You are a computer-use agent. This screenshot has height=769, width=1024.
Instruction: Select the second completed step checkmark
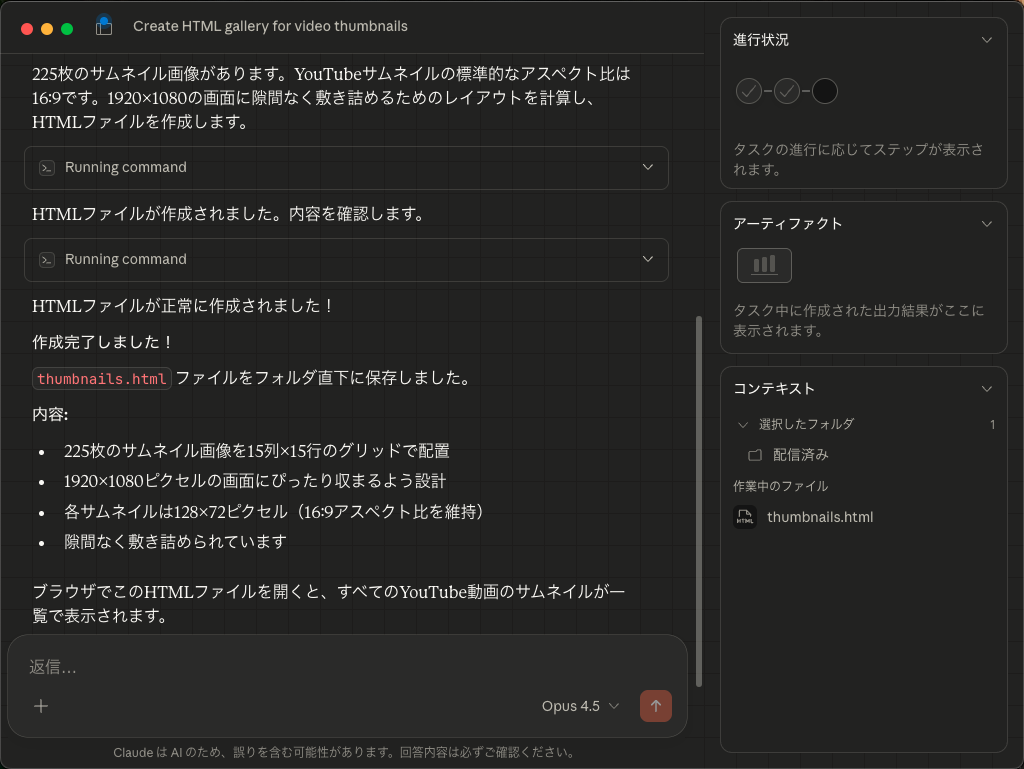pos(787,92)
